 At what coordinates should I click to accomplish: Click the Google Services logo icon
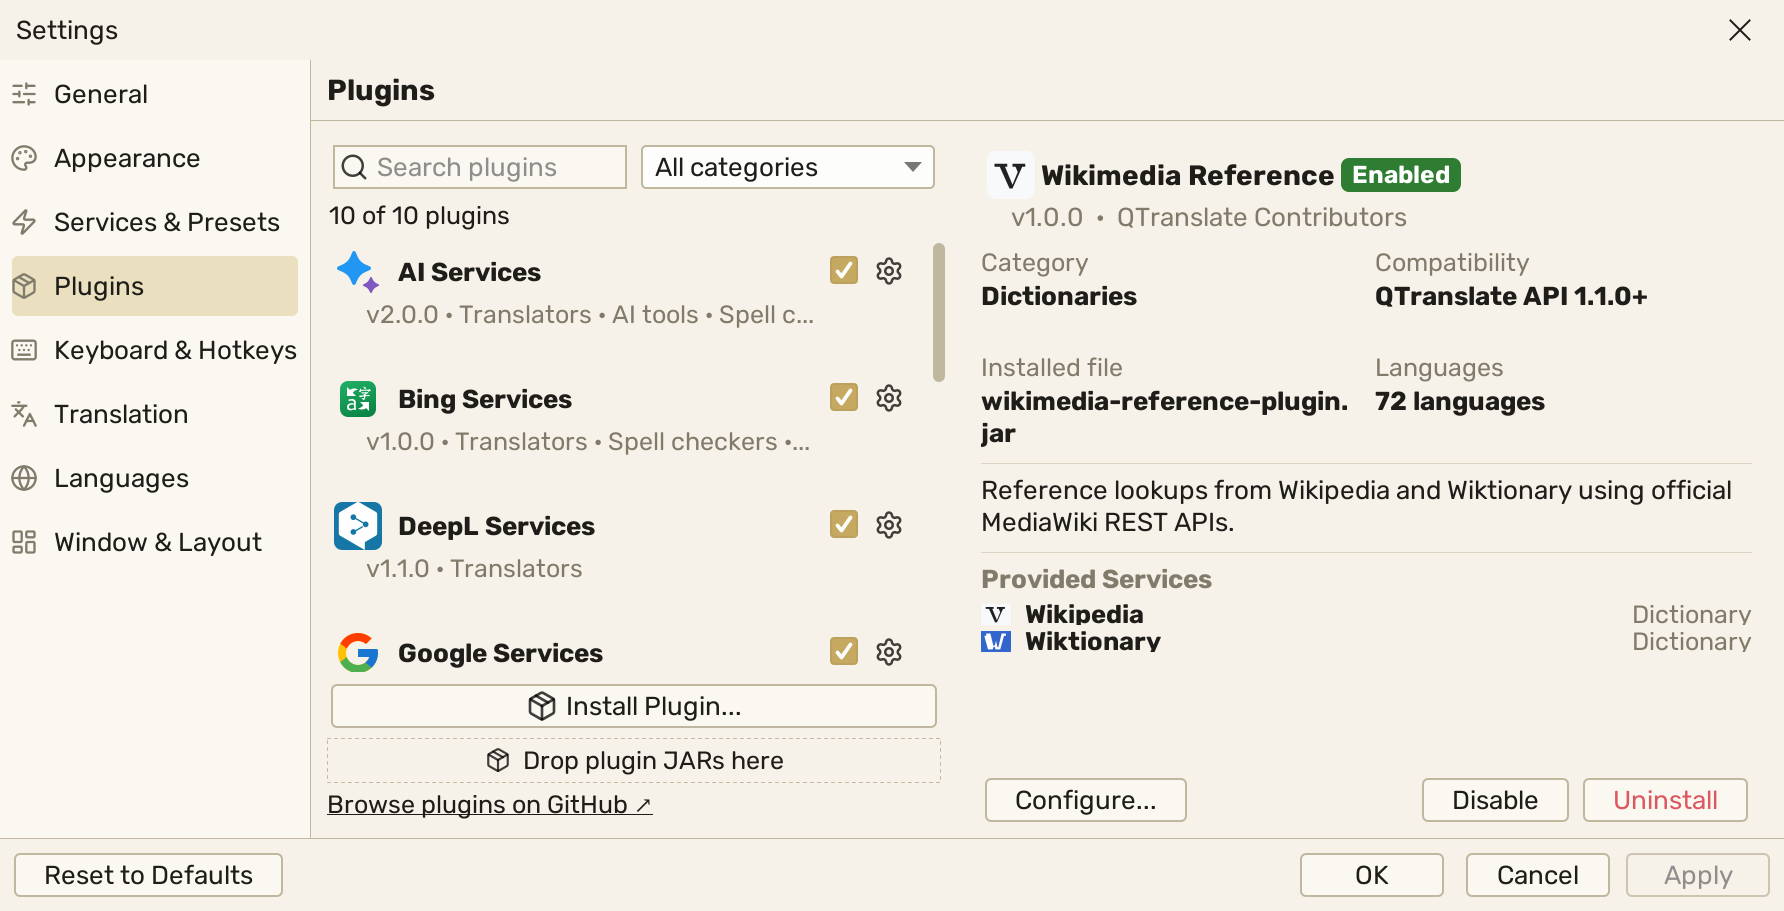click(x=358, y=653)
